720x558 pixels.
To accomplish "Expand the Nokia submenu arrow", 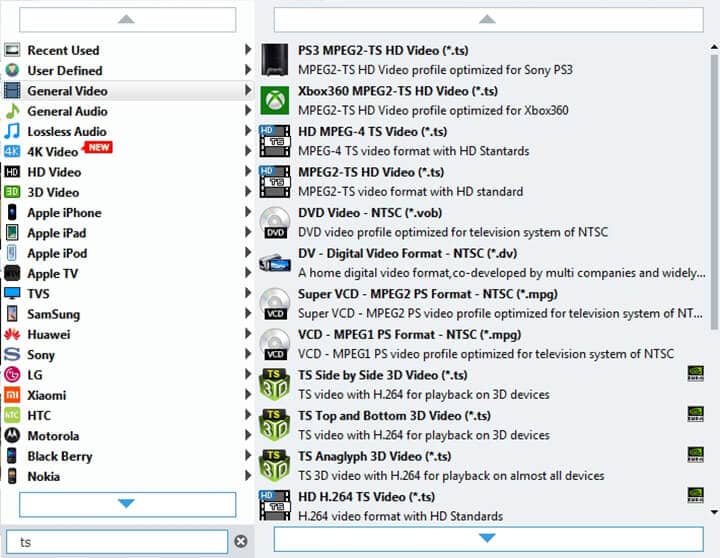I will pos(248,475).
